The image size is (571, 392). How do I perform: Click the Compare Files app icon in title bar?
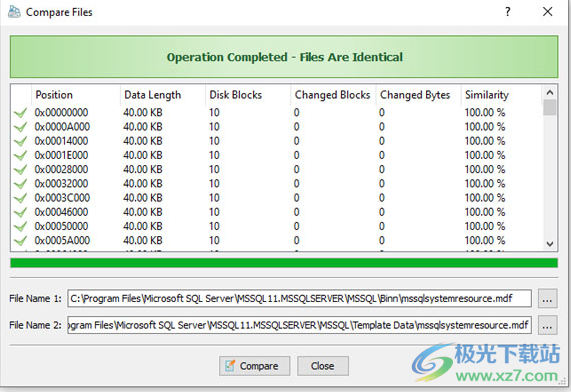tap(14, 12)
